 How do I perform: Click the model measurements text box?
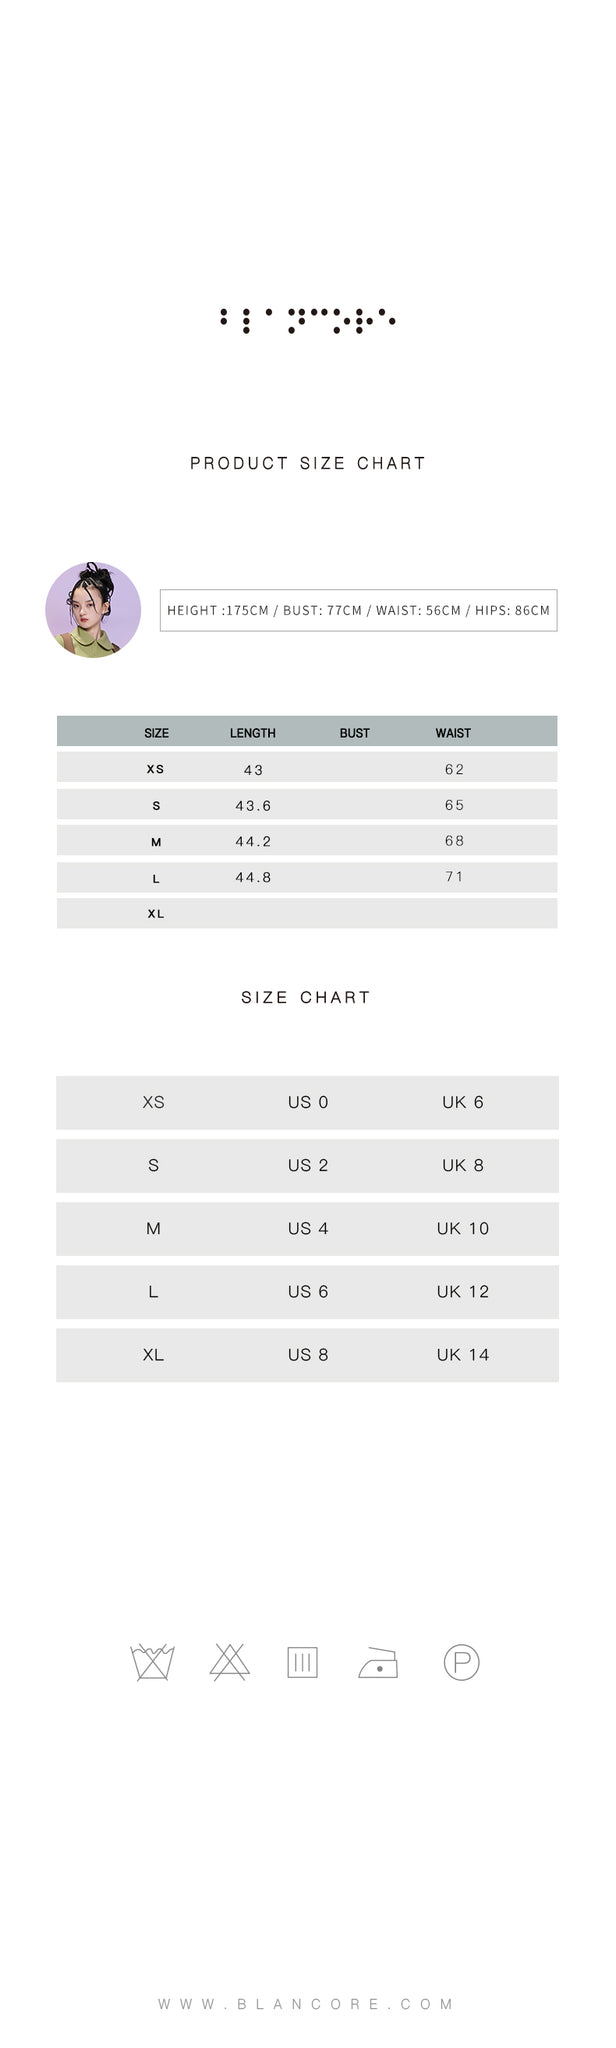point(358,610)
